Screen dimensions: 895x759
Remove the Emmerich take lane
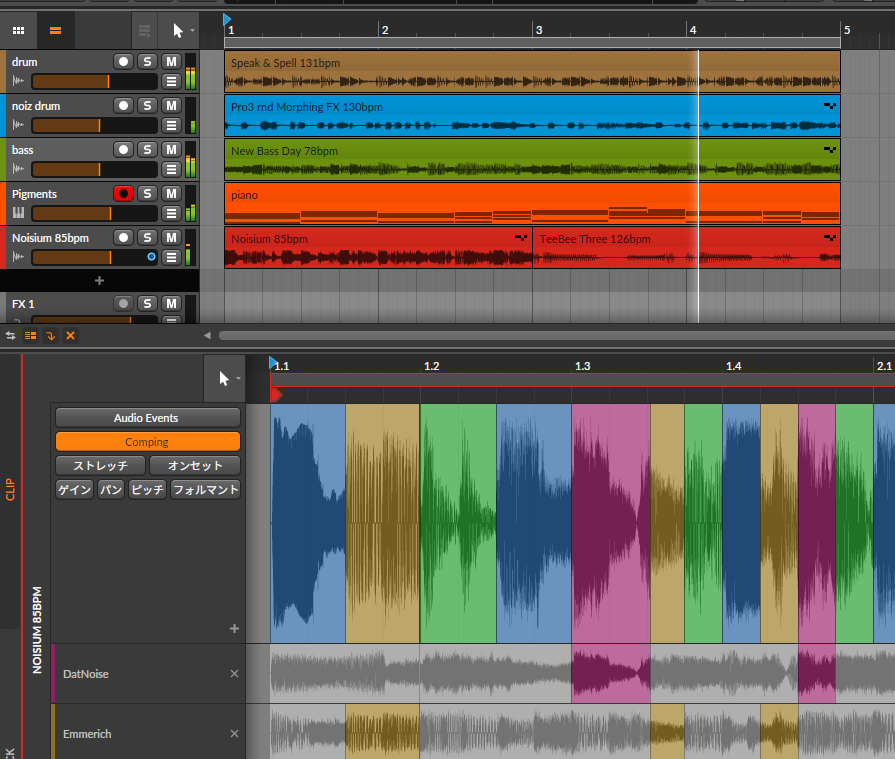click(234, 734)
